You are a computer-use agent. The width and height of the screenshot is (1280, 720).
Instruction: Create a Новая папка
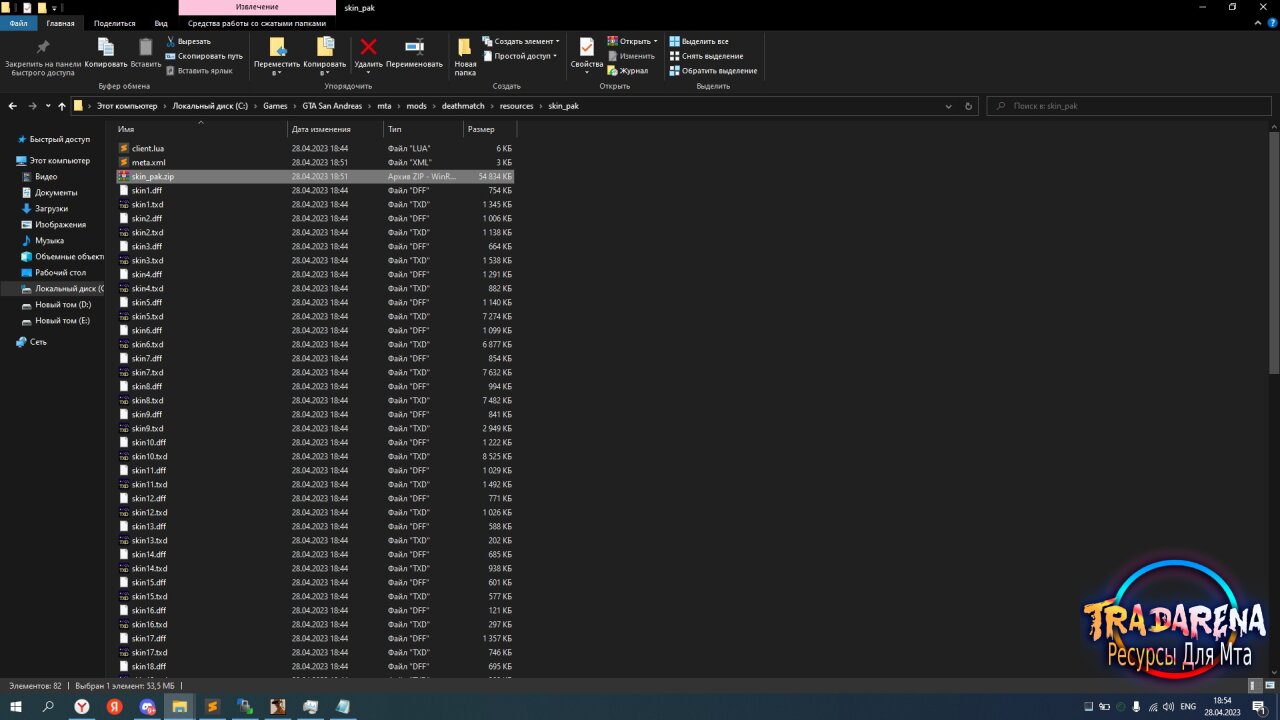tap(465, 57)
